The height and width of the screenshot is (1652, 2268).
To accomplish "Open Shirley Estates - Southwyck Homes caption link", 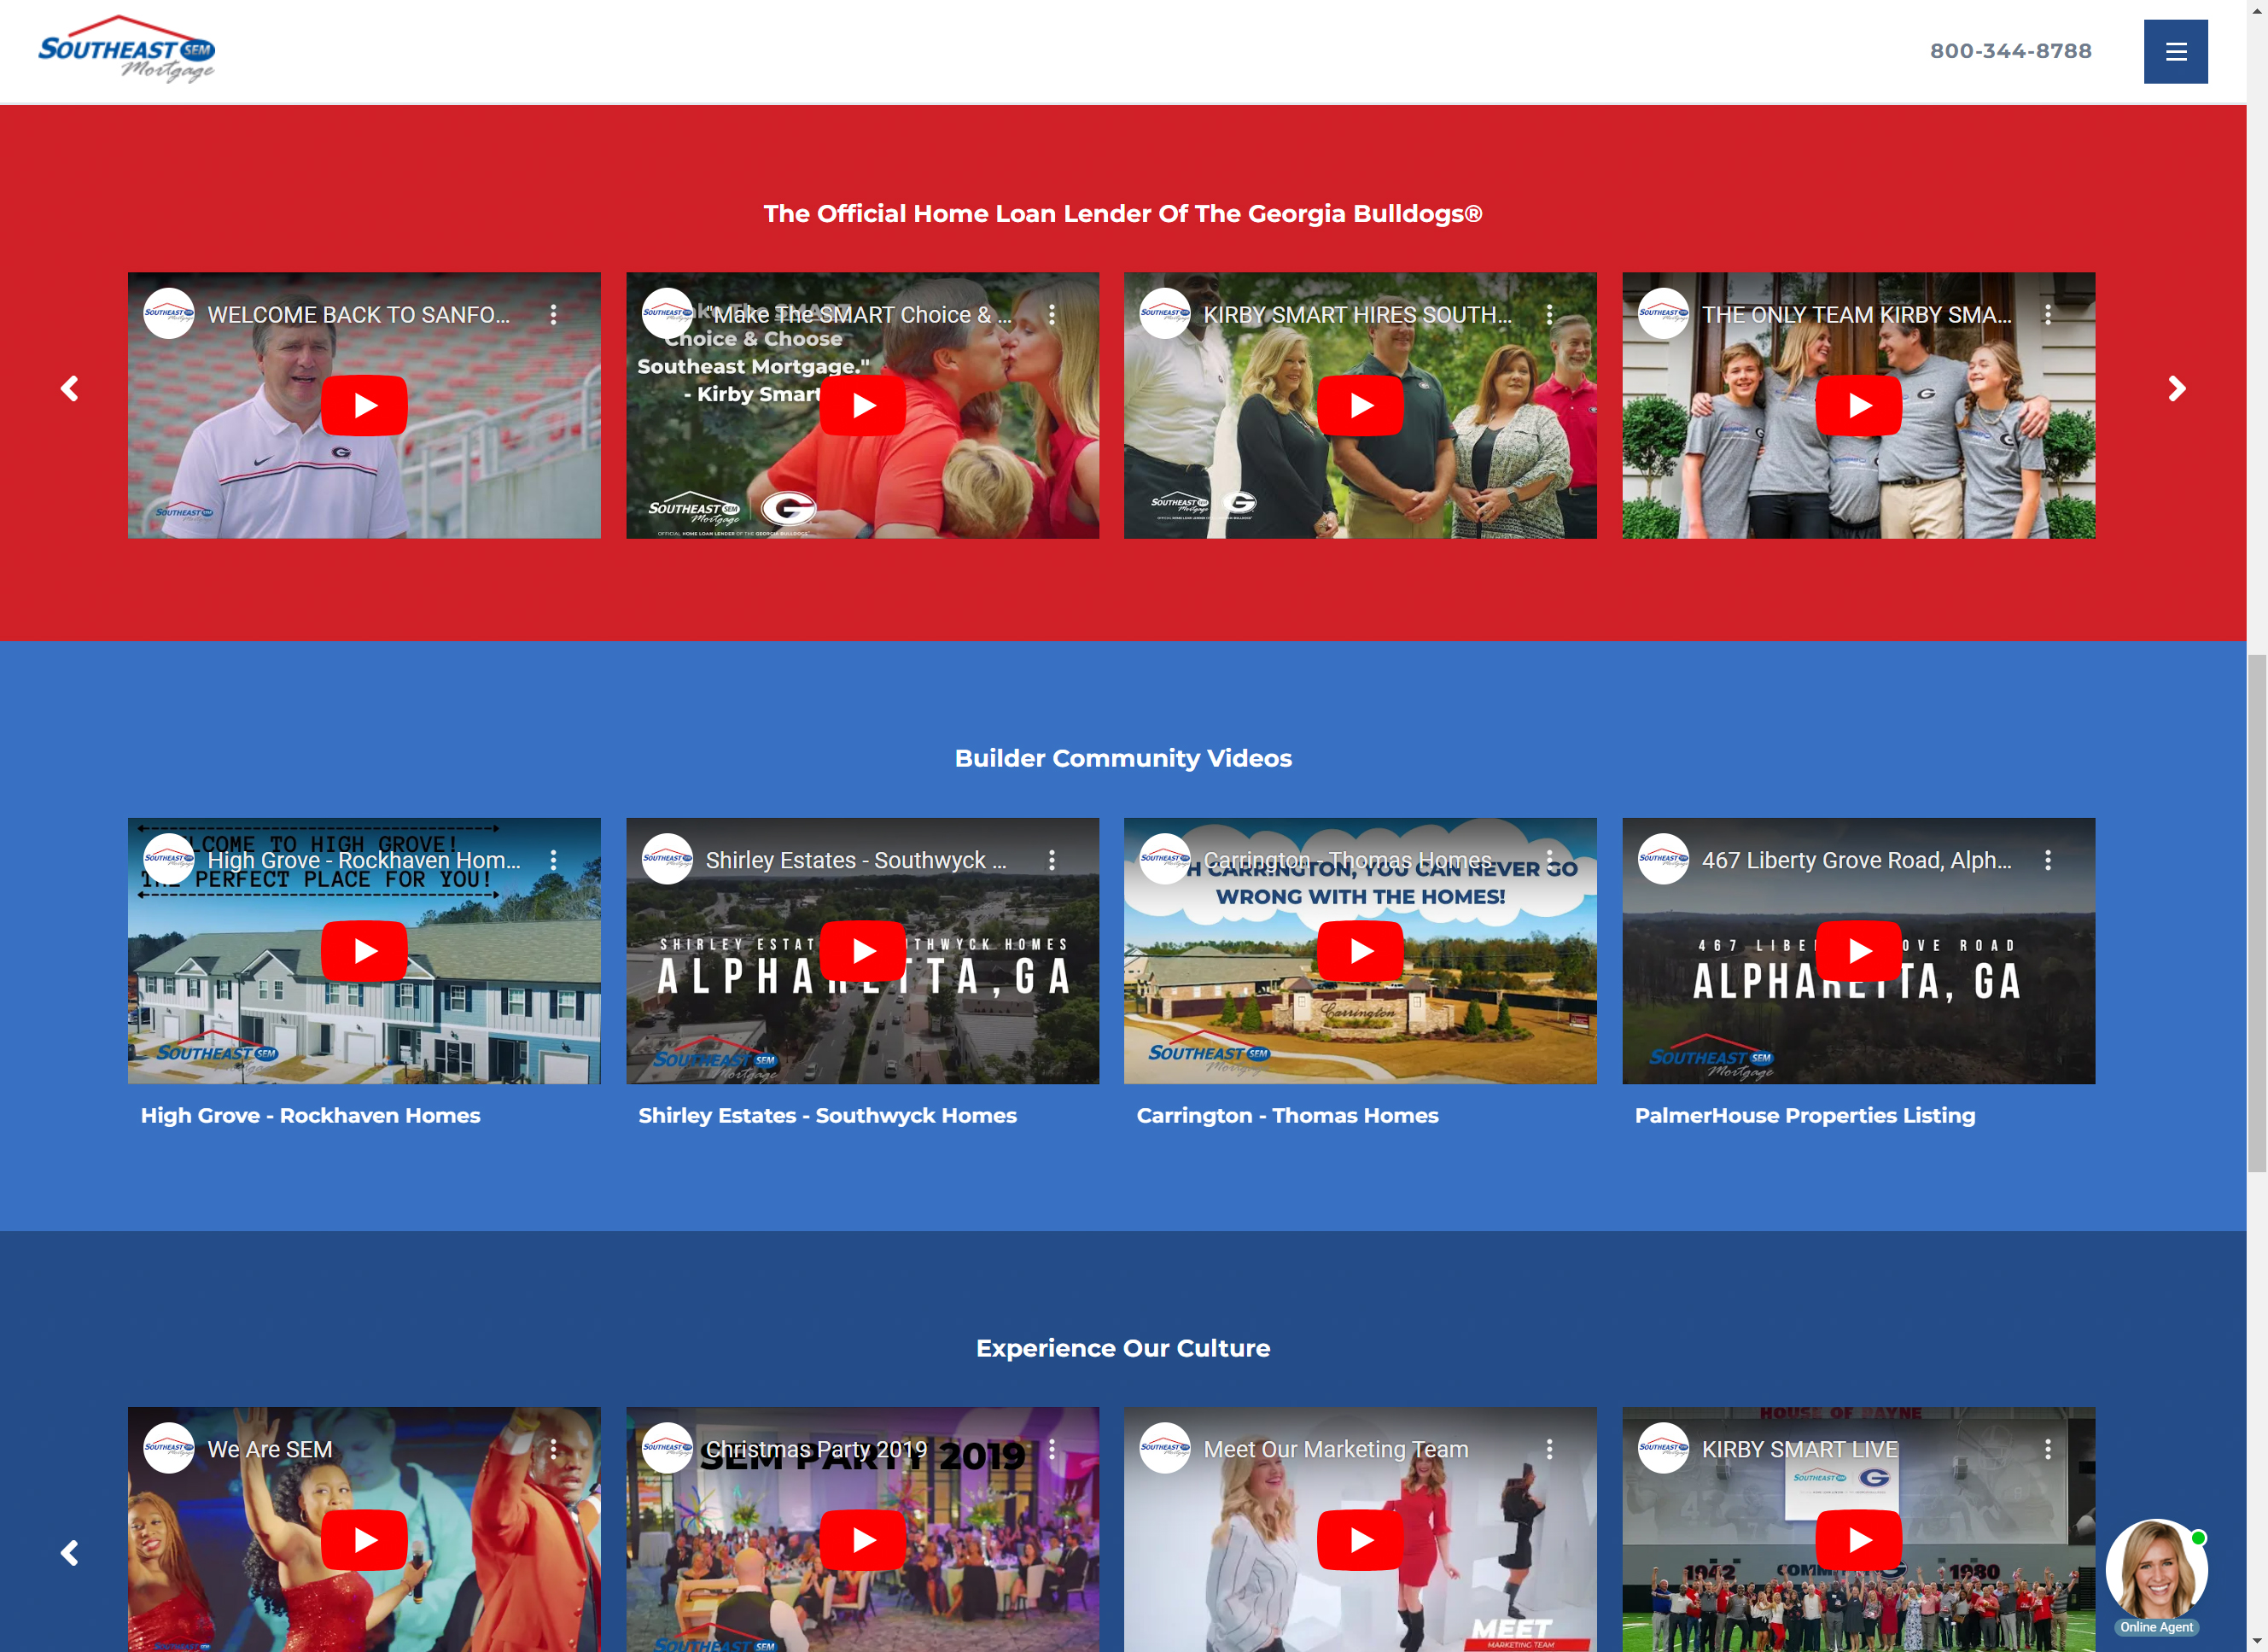I will click(x=827, y=1115).
